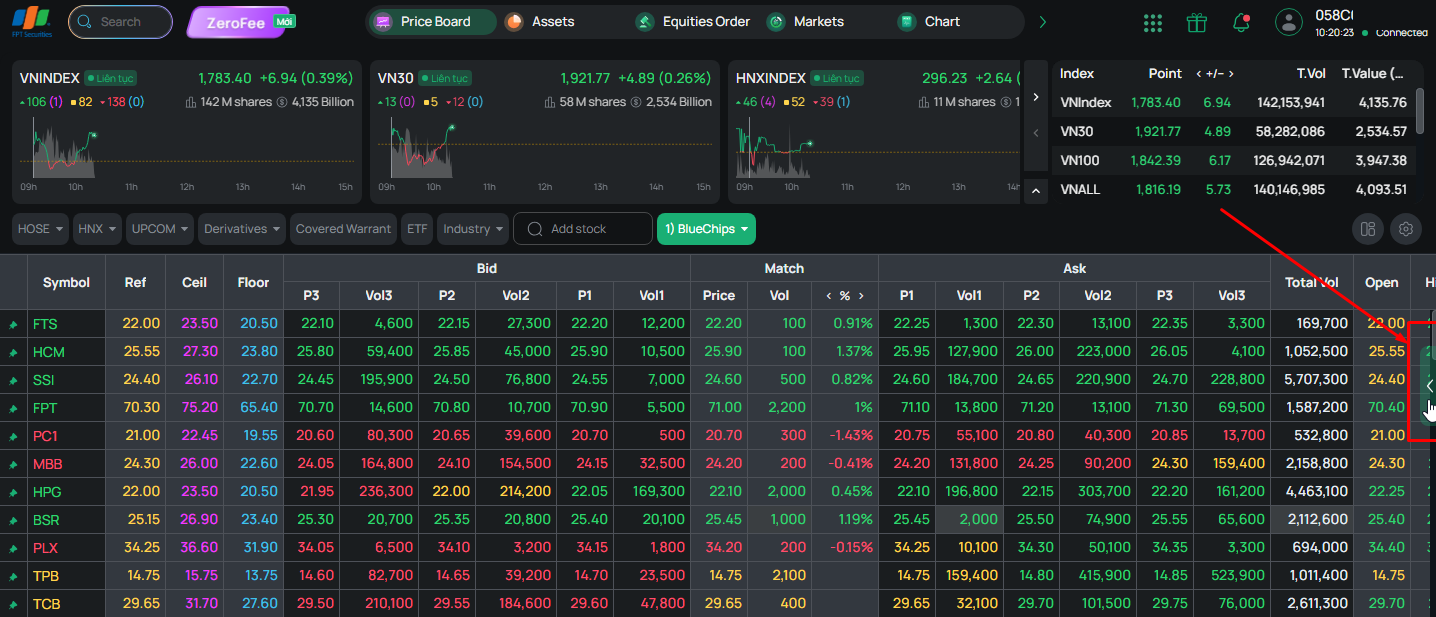Open the board settings gear icon
The width and height of the screenshot is (1436, 617).
pos(1406,229)
